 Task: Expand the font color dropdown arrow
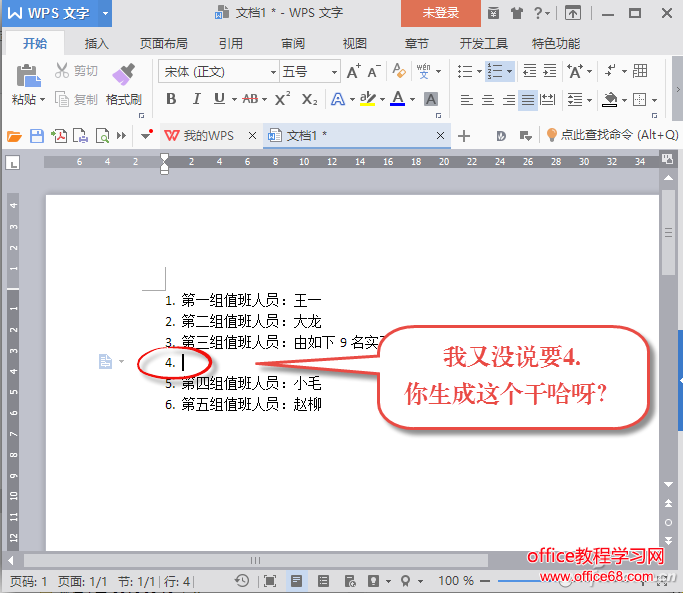click(413, 100)
